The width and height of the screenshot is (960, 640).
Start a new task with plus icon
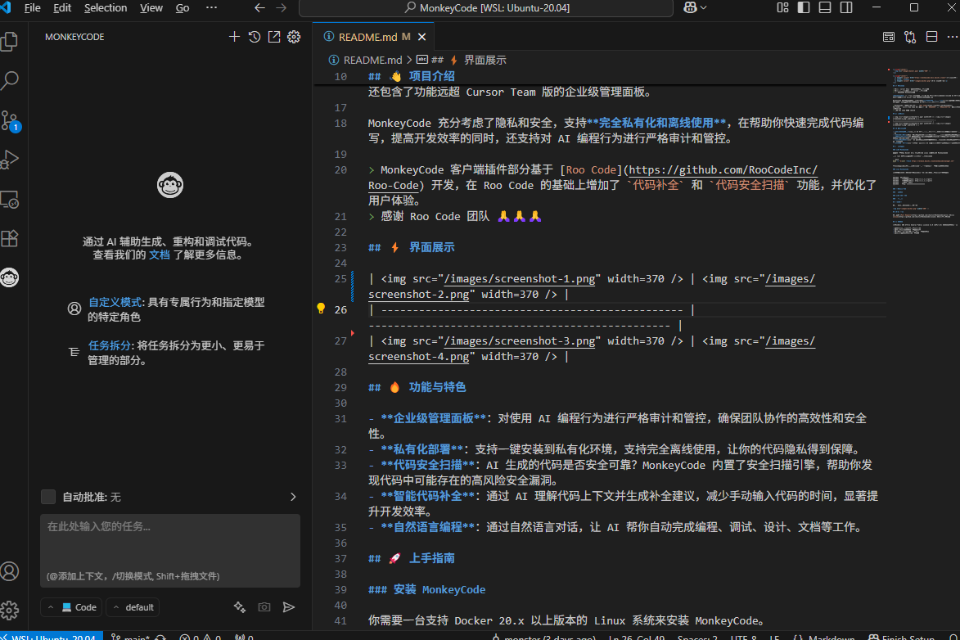coord(234,37)
